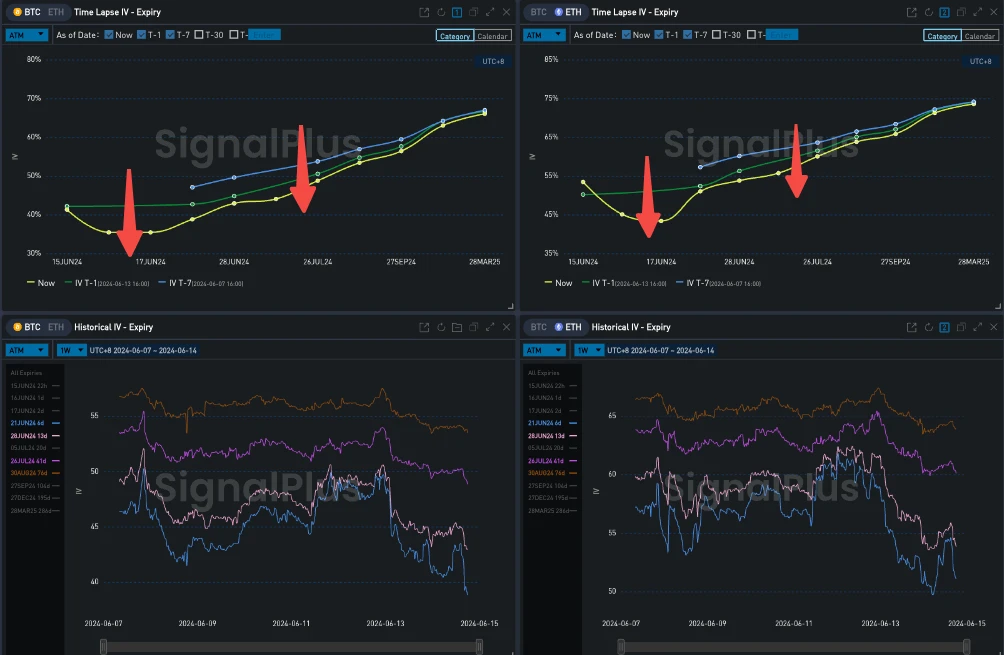Click the blue "2" count badge in ETH panel header
The width and height of the screenshot is (1004, 655).
tap(944, 12)
